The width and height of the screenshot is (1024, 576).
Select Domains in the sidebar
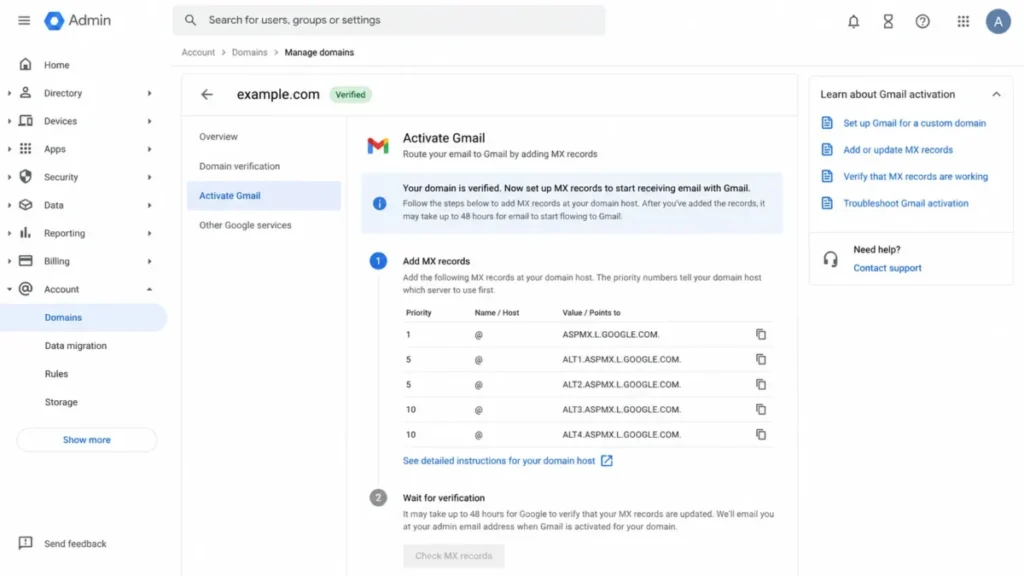84,317
